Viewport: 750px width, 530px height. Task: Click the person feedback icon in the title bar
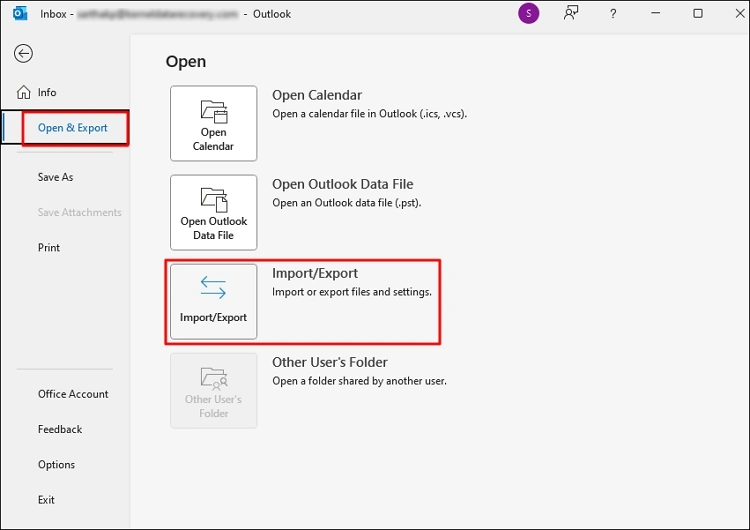[571, 14]
